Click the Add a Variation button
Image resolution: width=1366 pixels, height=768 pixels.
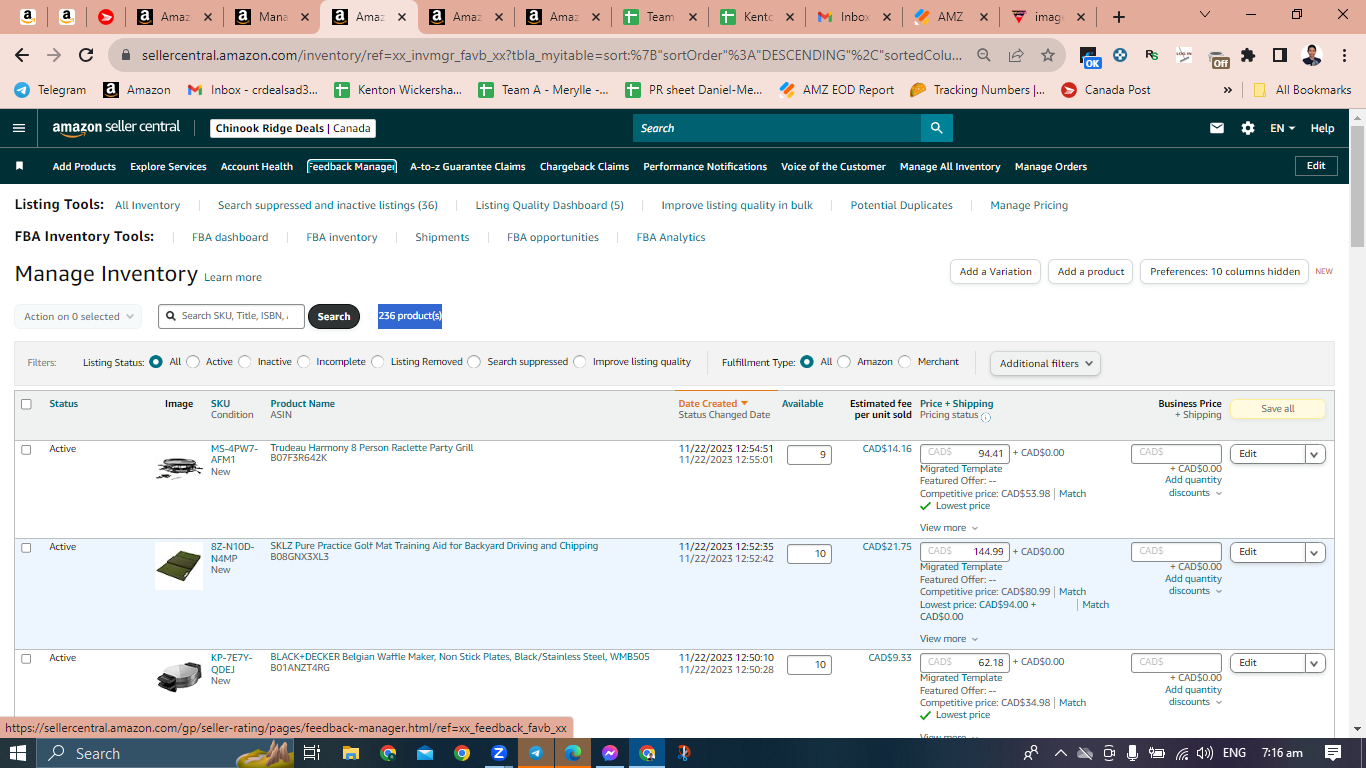995,271
